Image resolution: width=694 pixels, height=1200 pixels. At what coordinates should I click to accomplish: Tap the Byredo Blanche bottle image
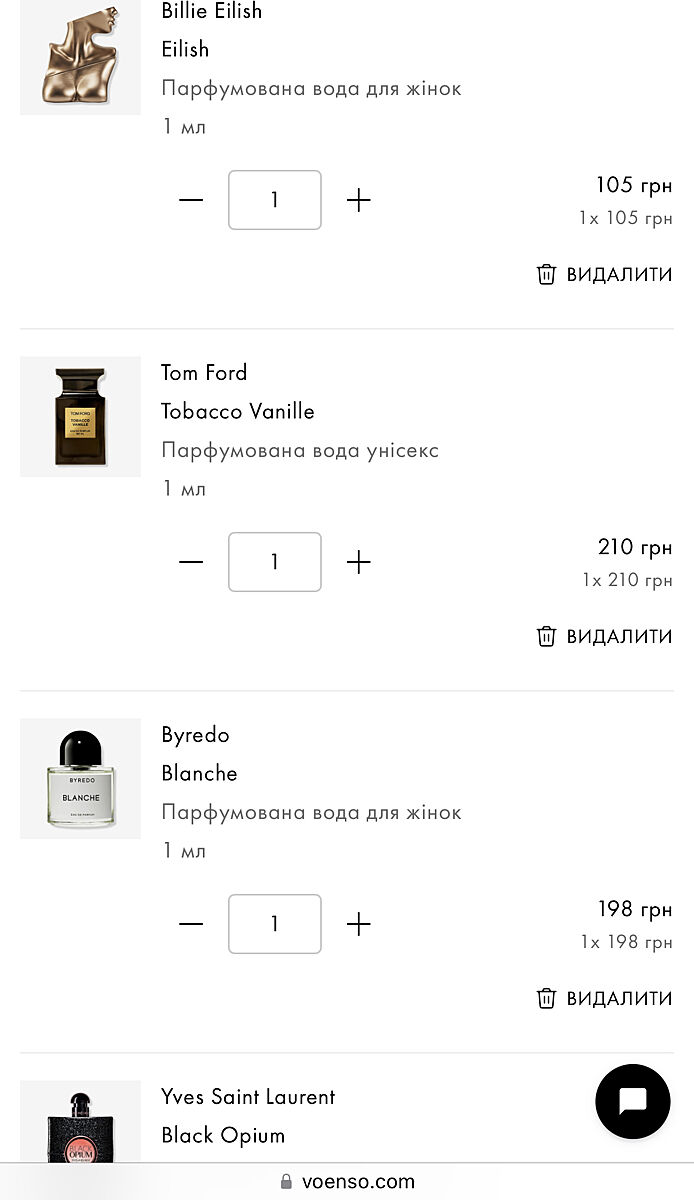80,778
